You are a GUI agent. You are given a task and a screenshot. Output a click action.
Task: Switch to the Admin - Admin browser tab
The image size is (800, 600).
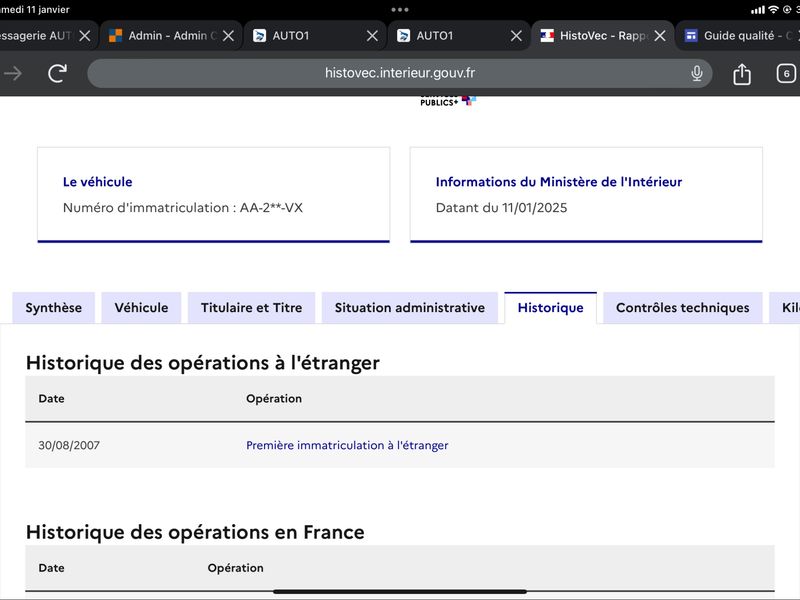click(171, 36)
